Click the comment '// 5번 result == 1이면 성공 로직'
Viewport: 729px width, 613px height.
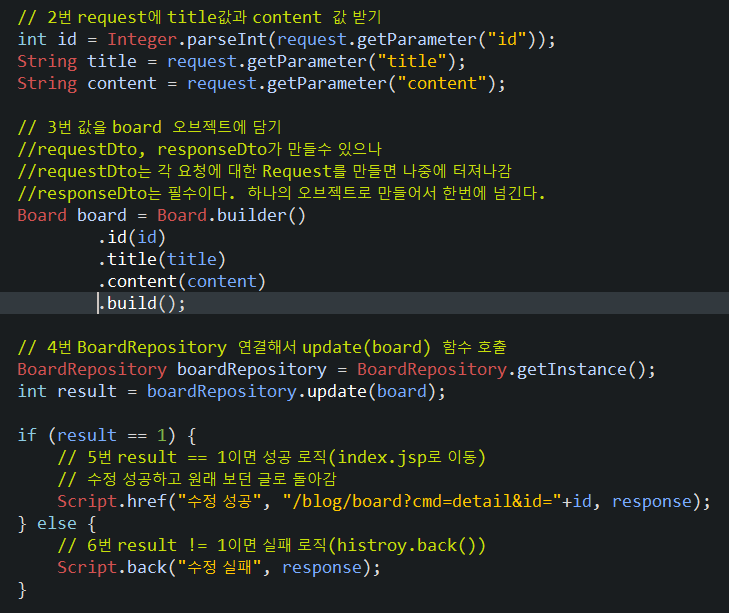click(272, 457)
